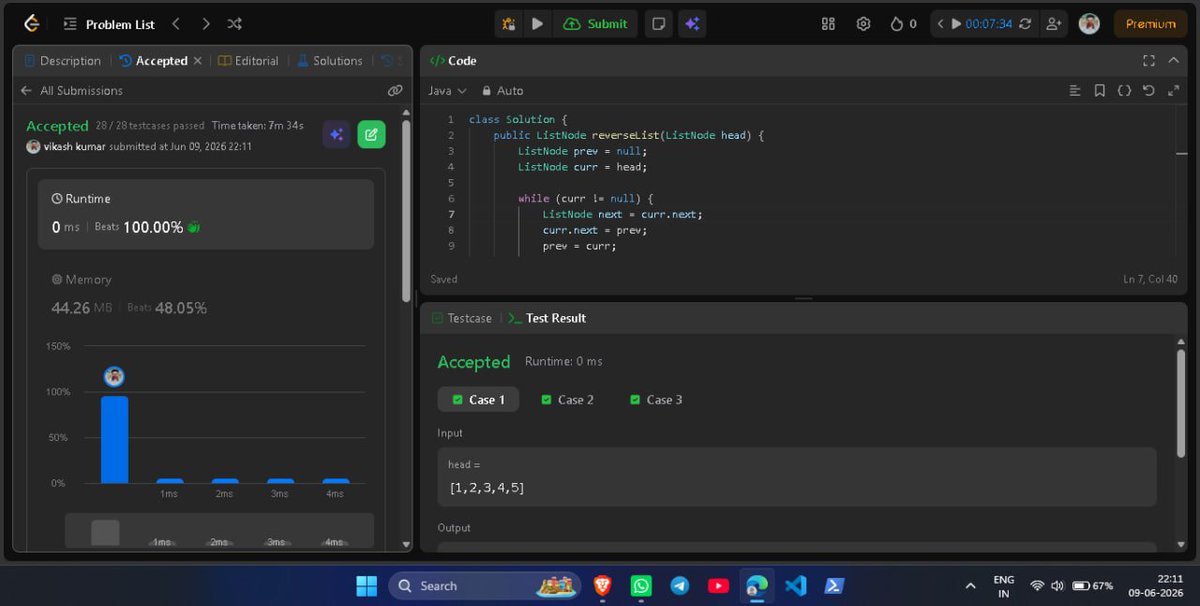Select the Case 3 result

point(656,399)
